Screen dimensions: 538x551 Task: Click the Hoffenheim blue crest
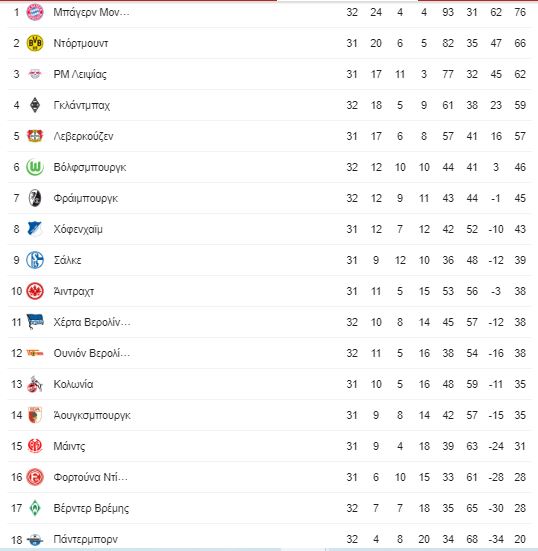point(35,229)
